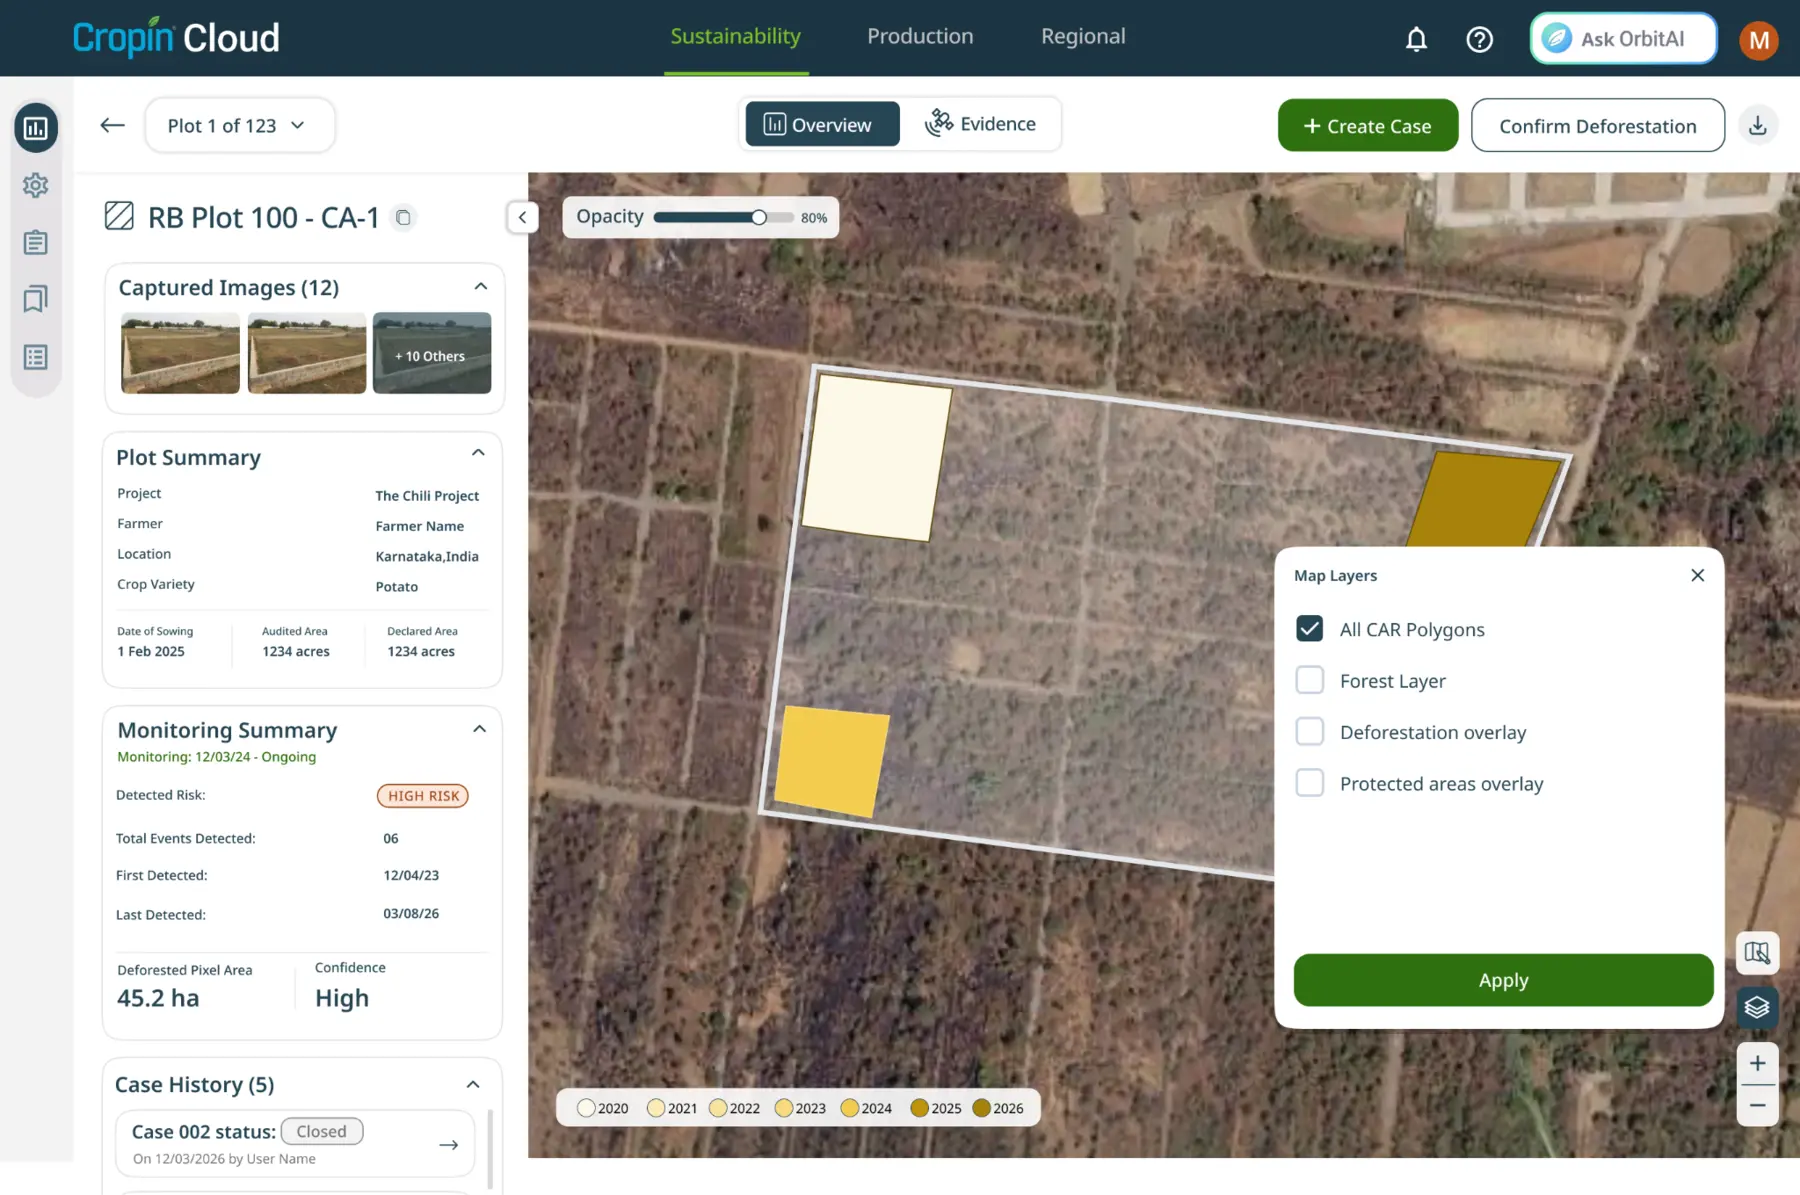The height and width of the screenshot is (1195, 1800).
Task: Open the notifications bell
Action: pos(1416,39)
